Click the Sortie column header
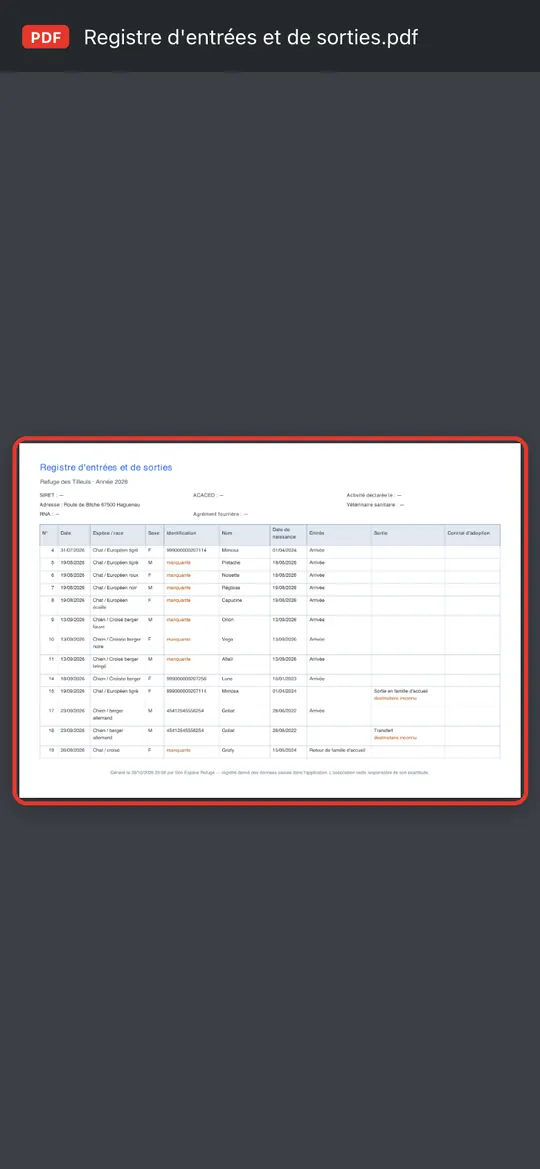 (380, 533)
